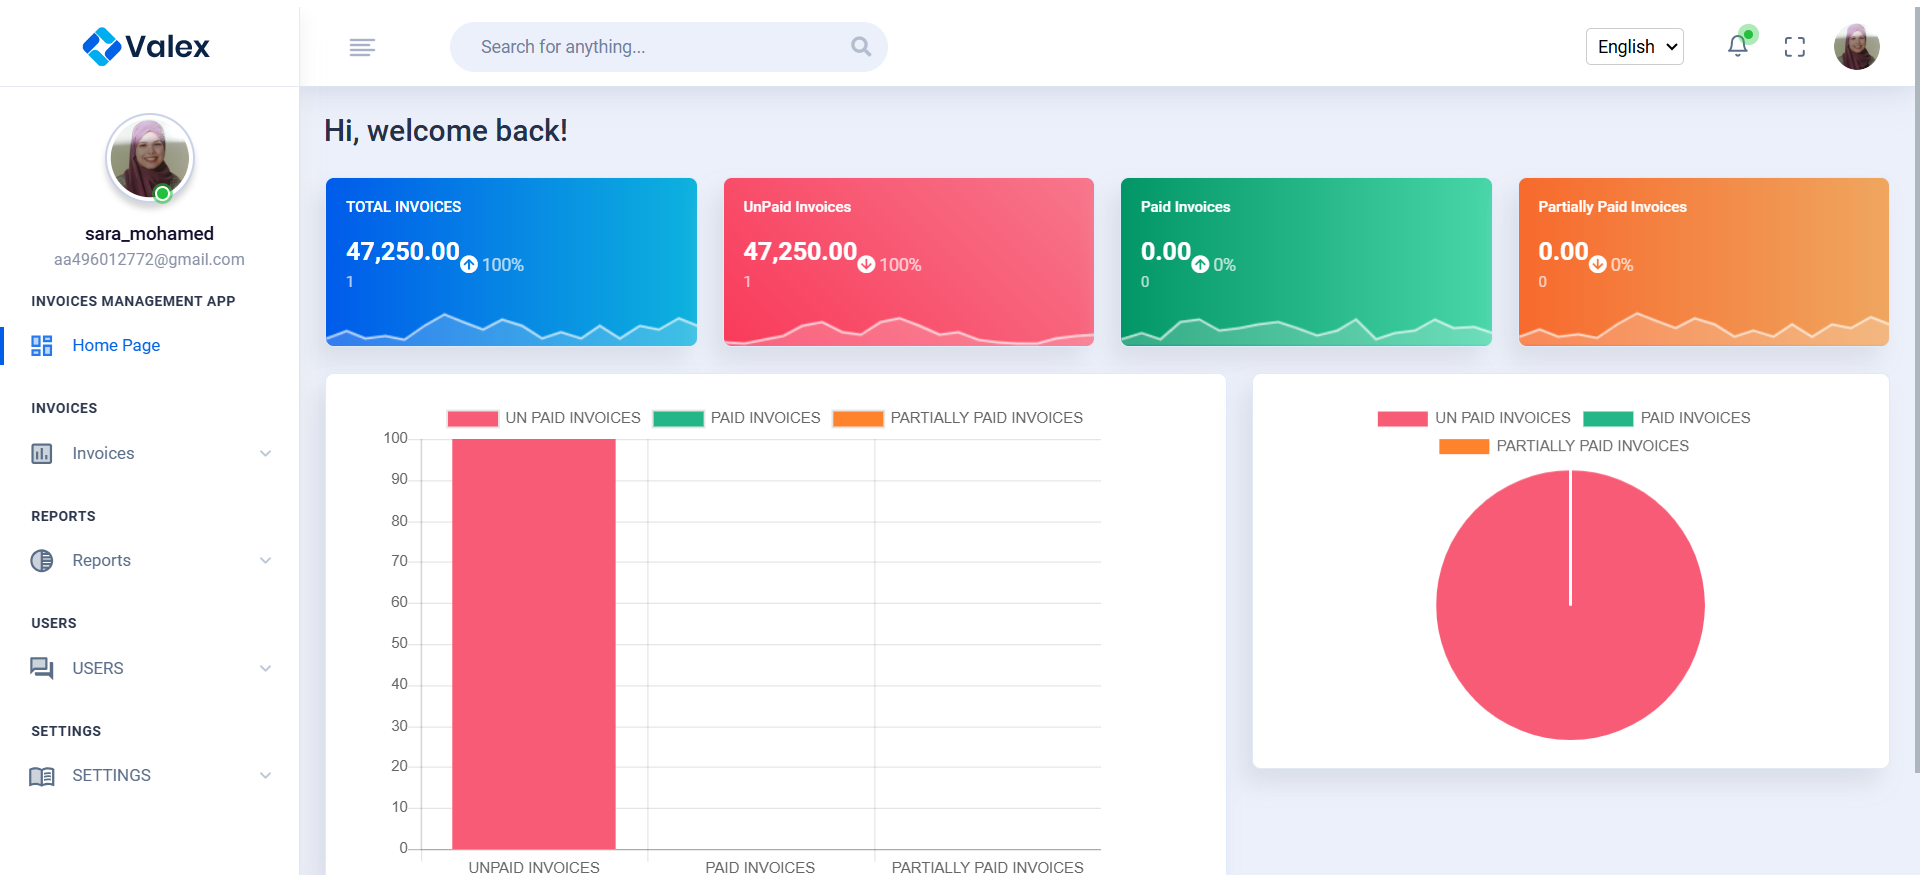Expand the SETTINGS menu chevron
1920x875 pixels.
pyautogui.click(x=266, y=775)
